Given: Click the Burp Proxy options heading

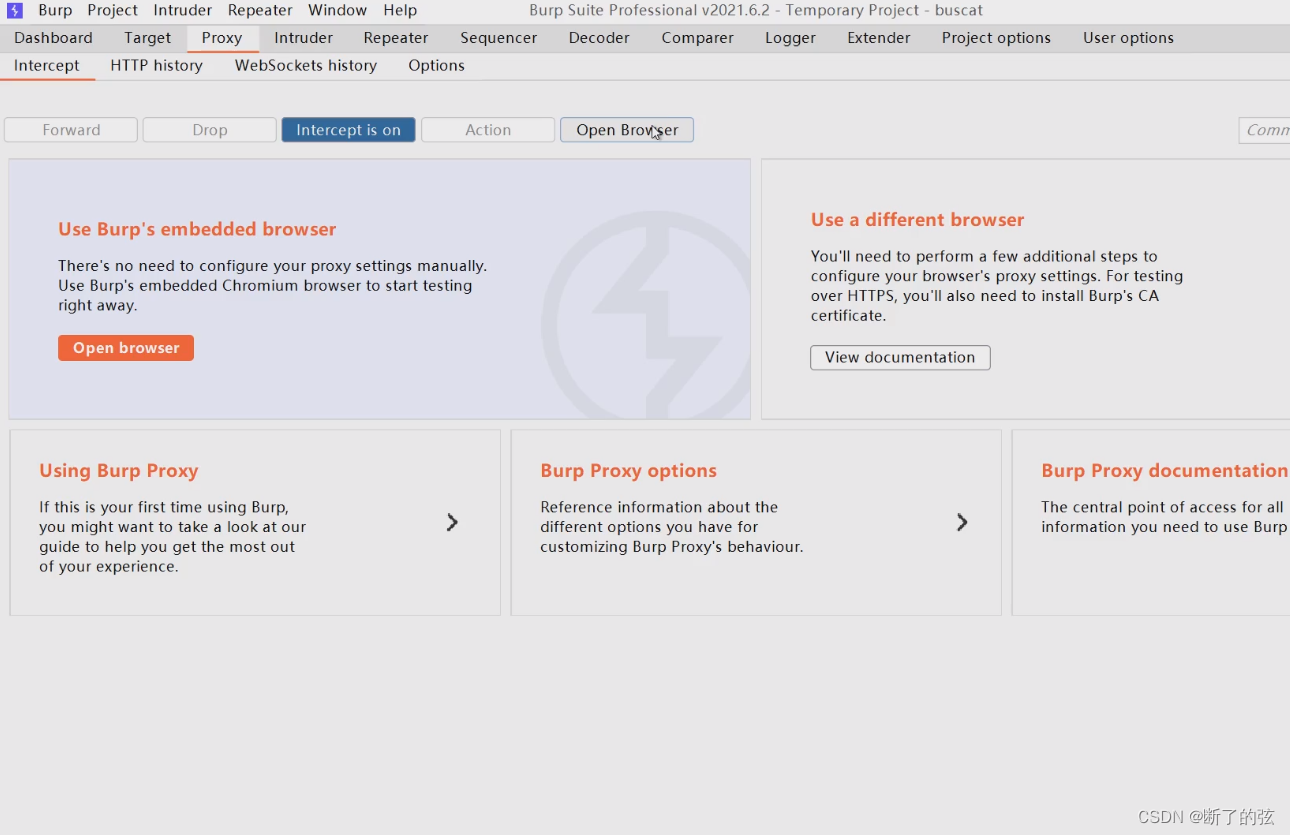Looking at the screenshot, I should coord(629,471).
